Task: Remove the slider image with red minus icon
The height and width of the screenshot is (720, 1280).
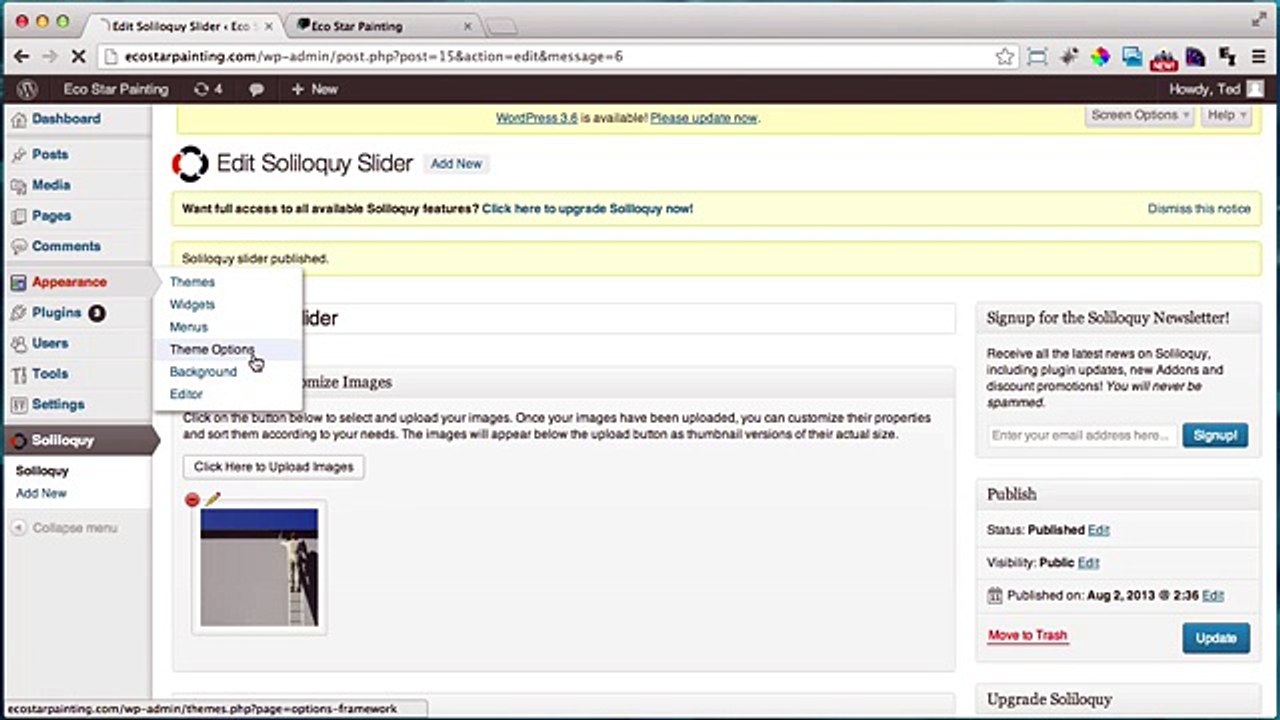Action: click(192, 500)
